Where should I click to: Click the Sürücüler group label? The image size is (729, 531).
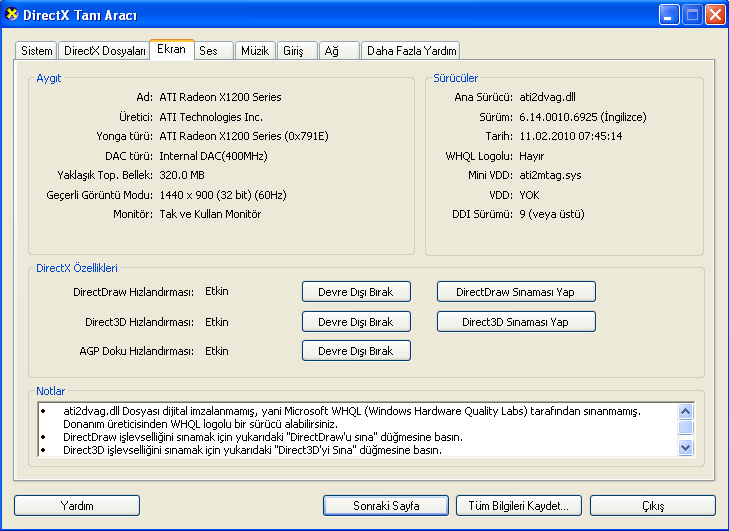[455, 78]
